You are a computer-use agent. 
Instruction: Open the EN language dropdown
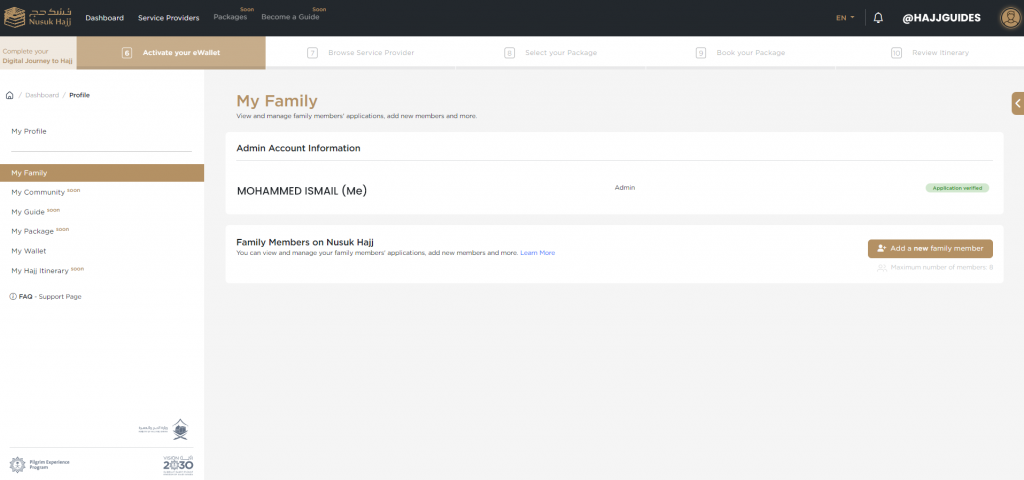[x=845, y=18]
